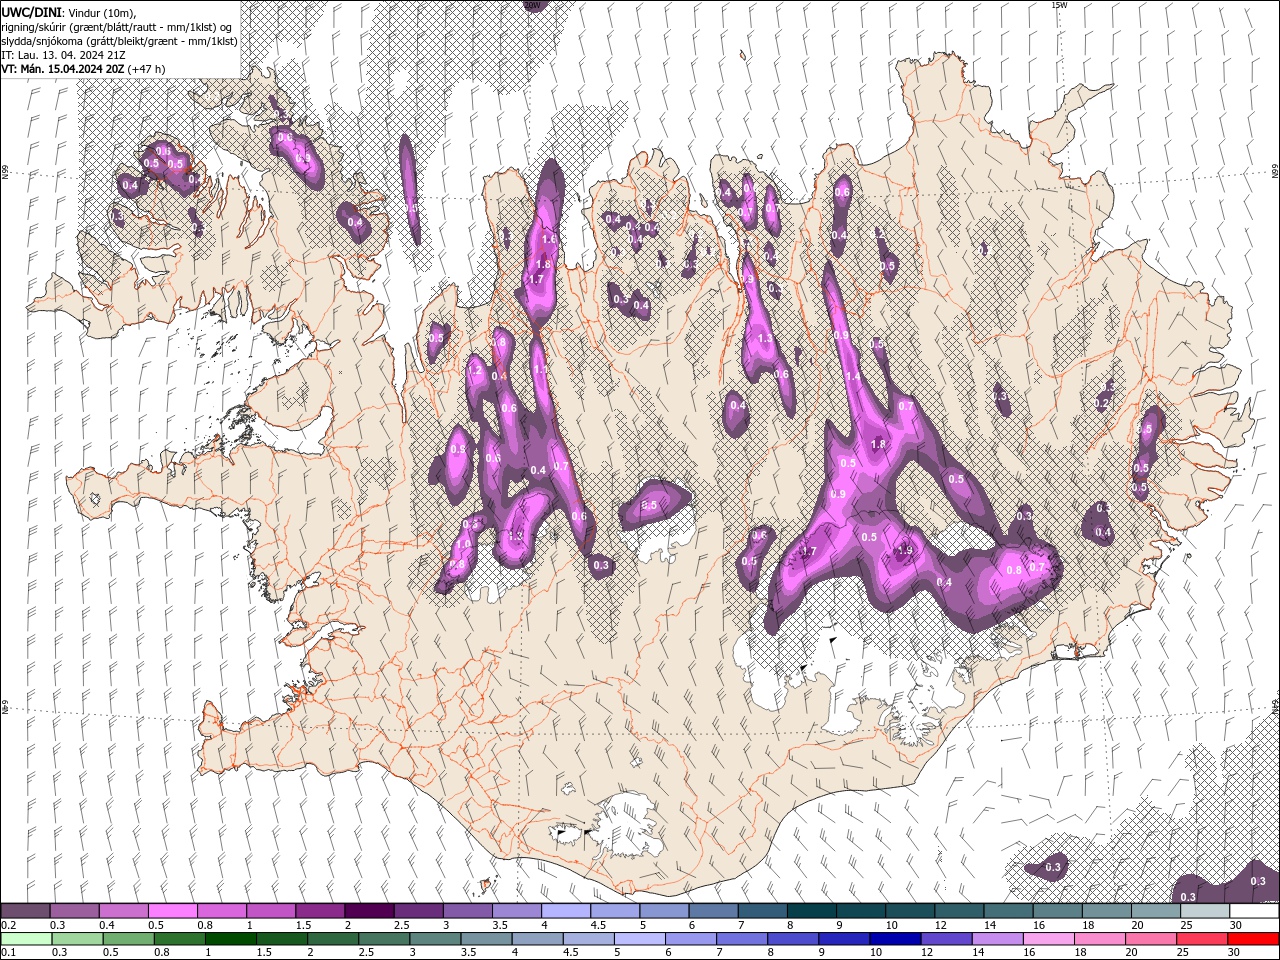Viewport: 1280px width, 960px height.
Task: Select the top legend swatch between 20 and 25
Action: 1156,911
